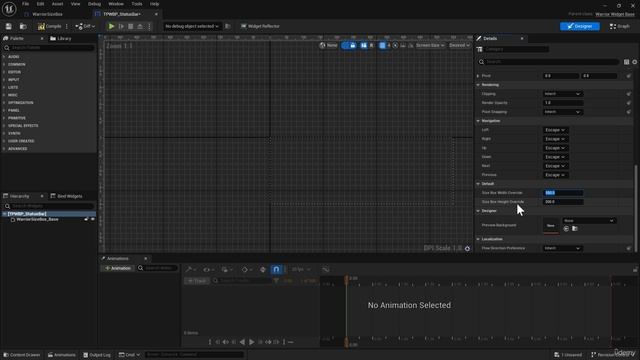Toggle lock on WarriorSizeBox_Base row
This screenshot has width=640, height=360.
[x=86, y=220]
